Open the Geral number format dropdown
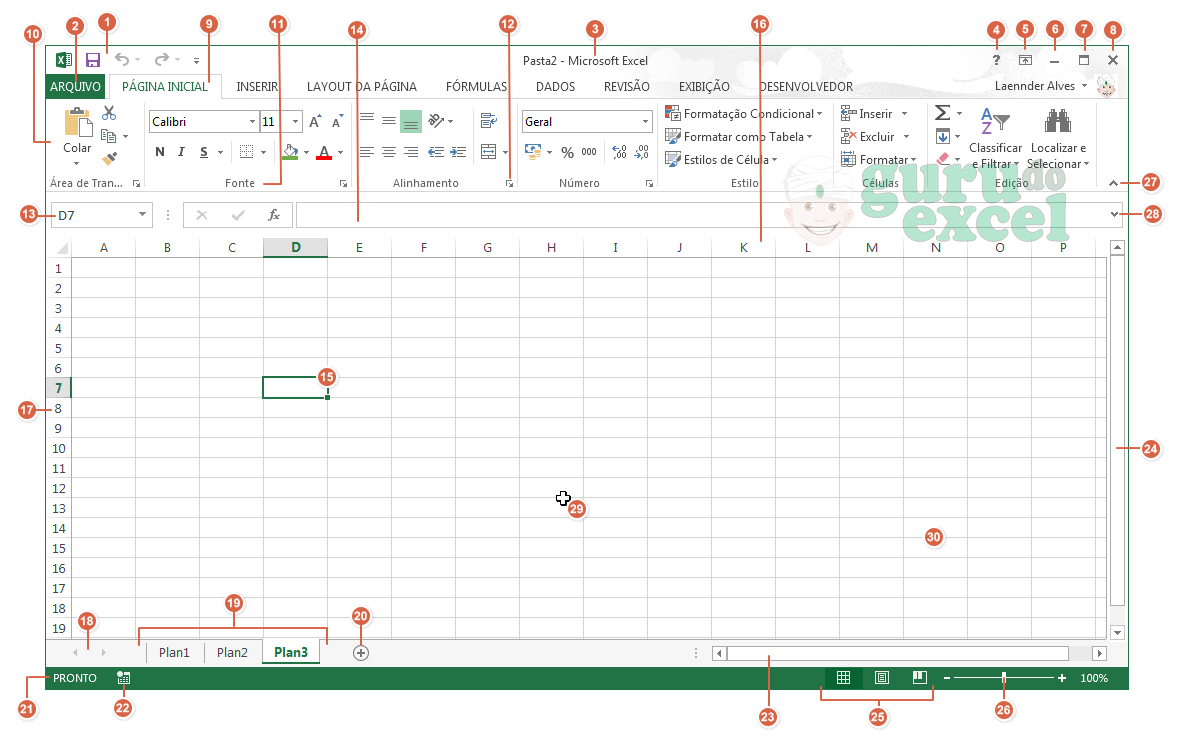 click(645, 122)
